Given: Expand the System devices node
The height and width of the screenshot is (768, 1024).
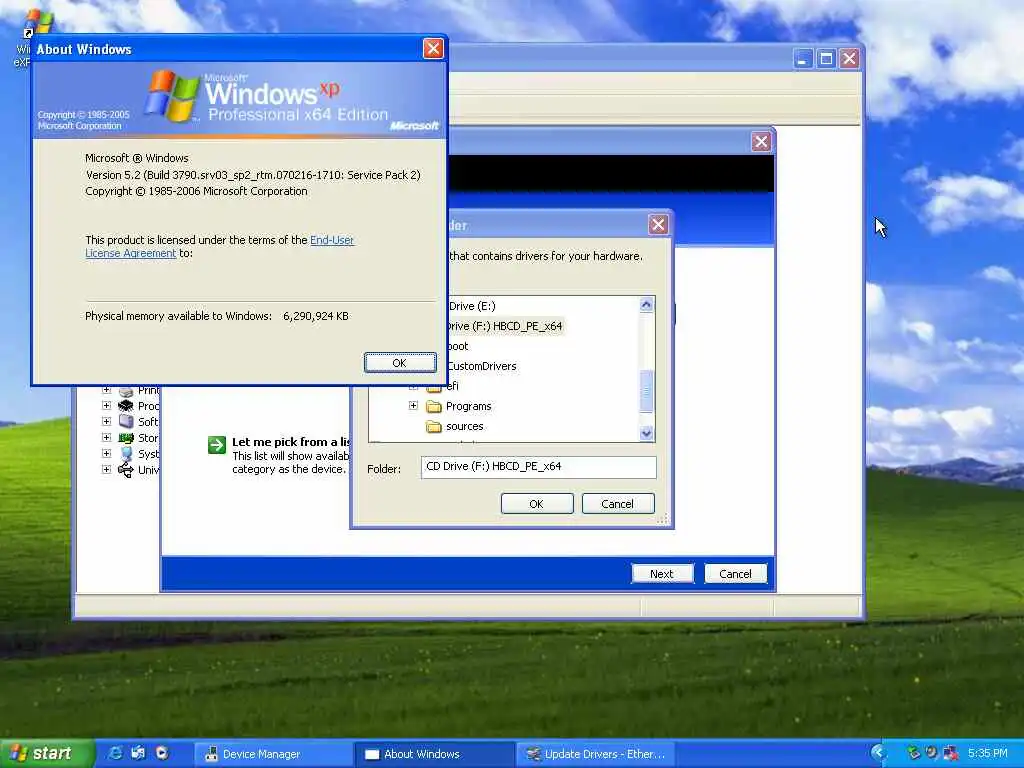Looking at the screenshot, I should [106, 453].
